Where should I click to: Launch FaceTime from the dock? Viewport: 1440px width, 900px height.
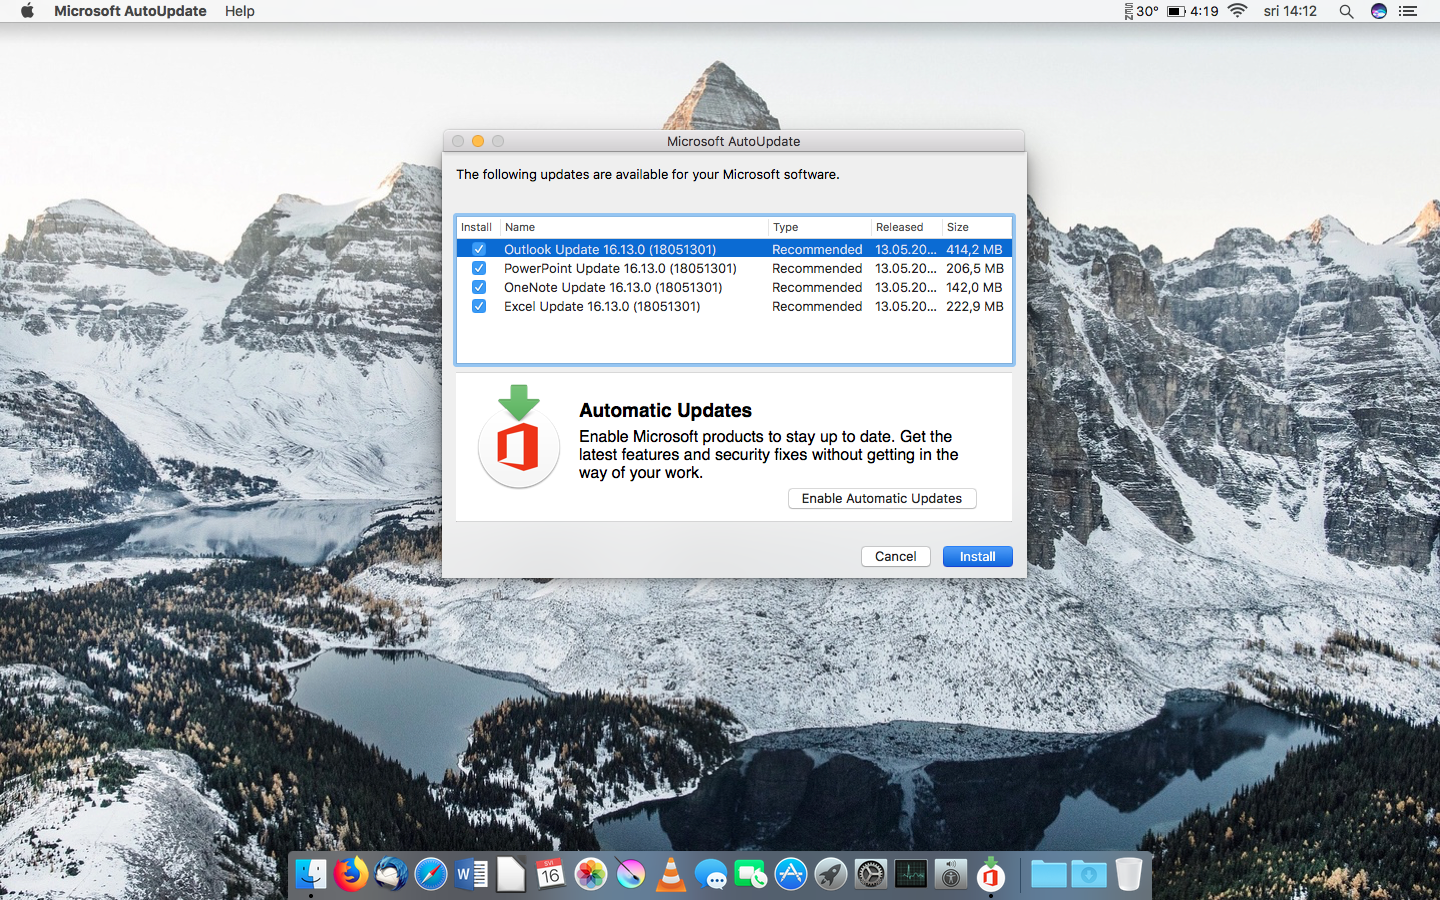(x=751, y=875)
